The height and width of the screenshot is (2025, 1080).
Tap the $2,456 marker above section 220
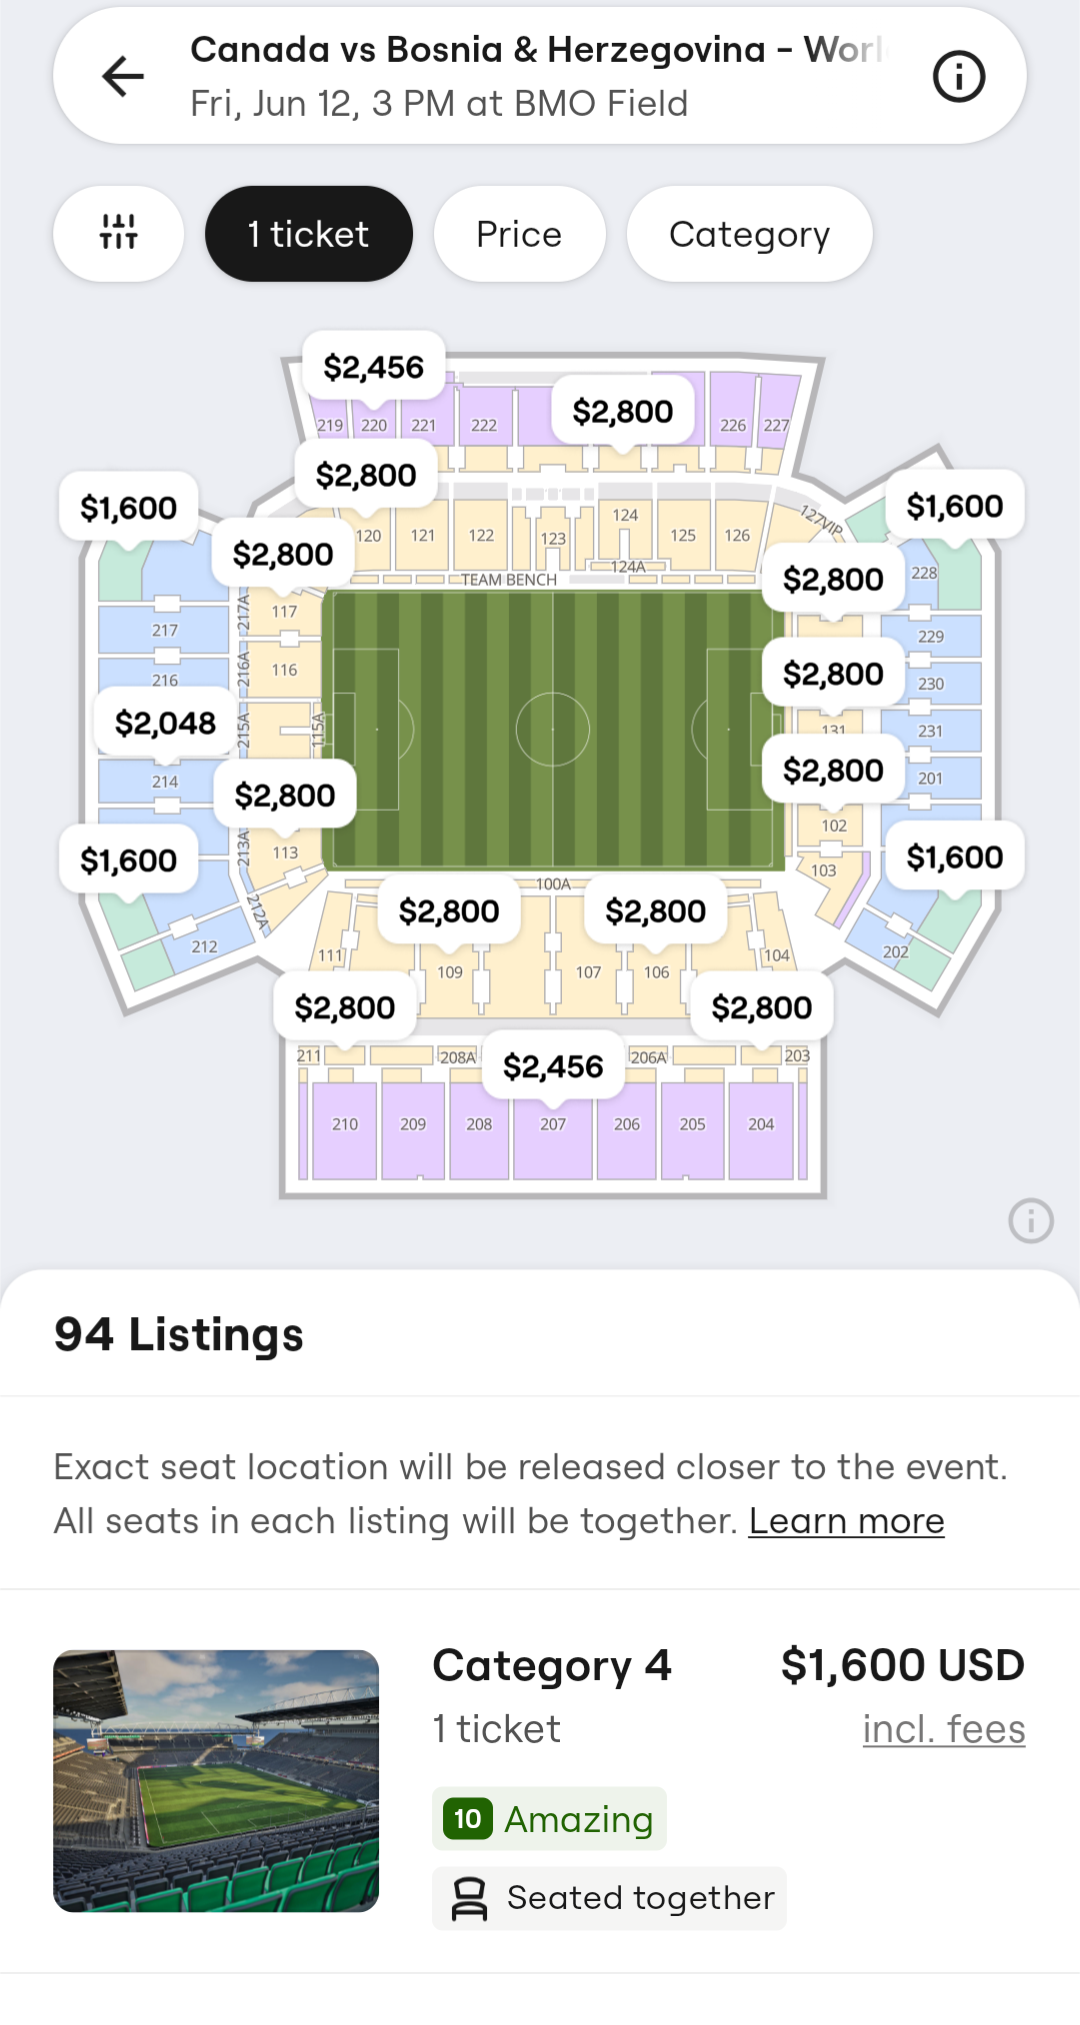pyautogui.click(x=374, y=367)
